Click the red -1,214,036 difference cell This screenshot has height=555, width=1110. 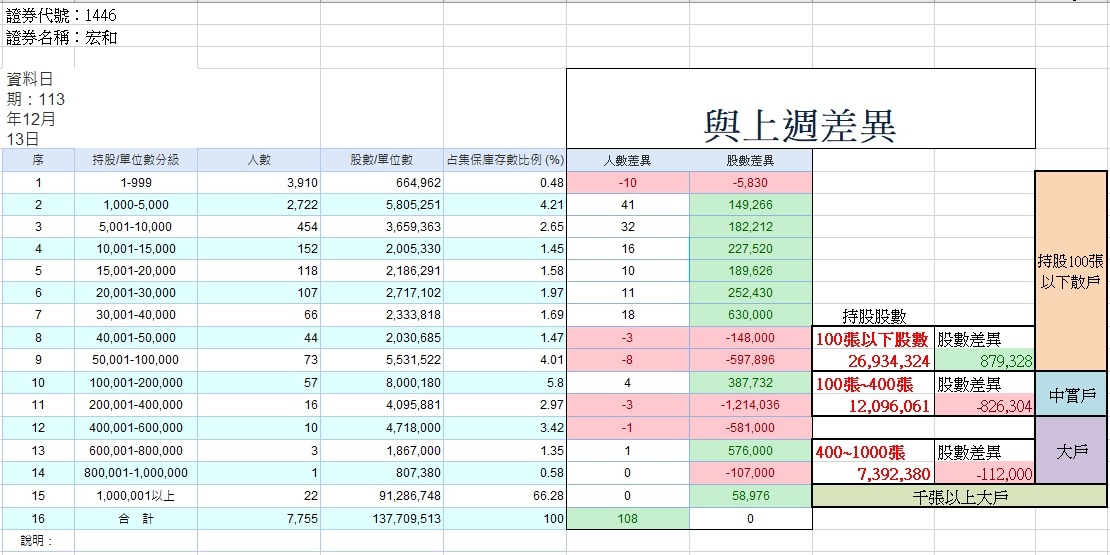750,405
